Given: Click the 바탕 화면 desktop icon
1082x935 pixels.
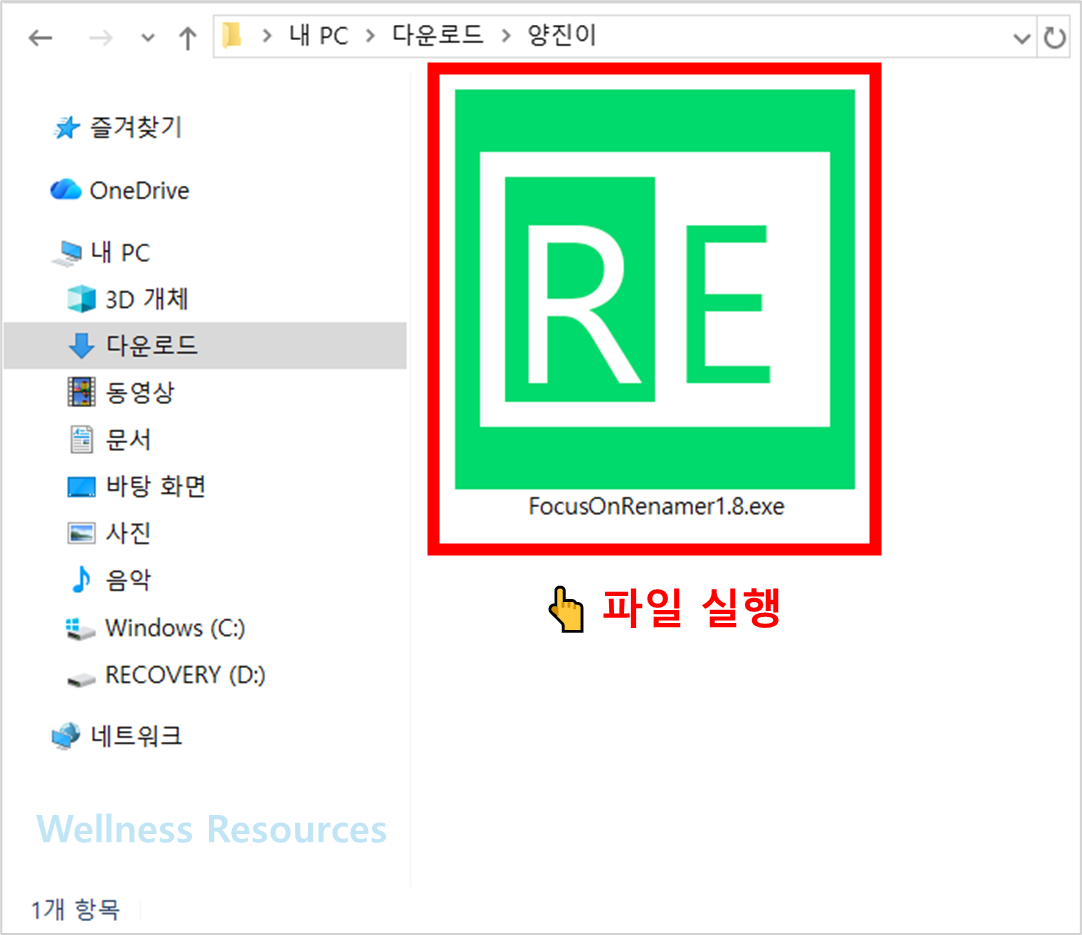Looking at the screenshot, I should 81,486.
